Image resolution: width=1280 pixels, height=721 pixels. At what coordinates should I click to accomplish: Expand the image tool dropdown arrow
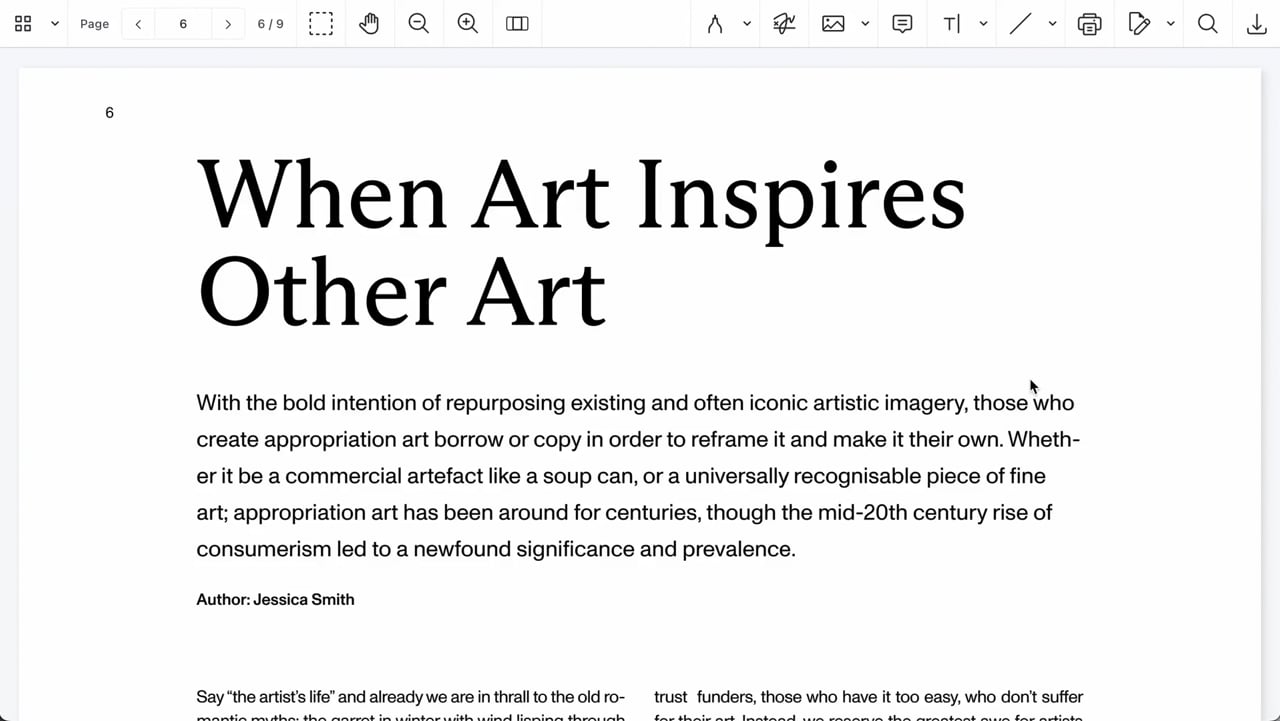click(x=865, y=24)
